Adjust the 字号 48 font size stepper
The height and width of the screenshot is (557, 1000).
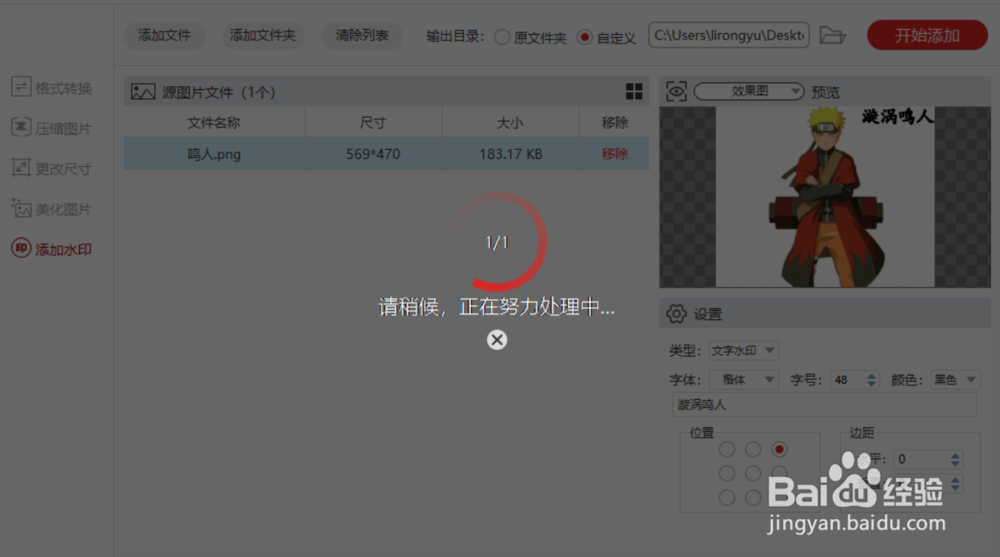(872, 380)
